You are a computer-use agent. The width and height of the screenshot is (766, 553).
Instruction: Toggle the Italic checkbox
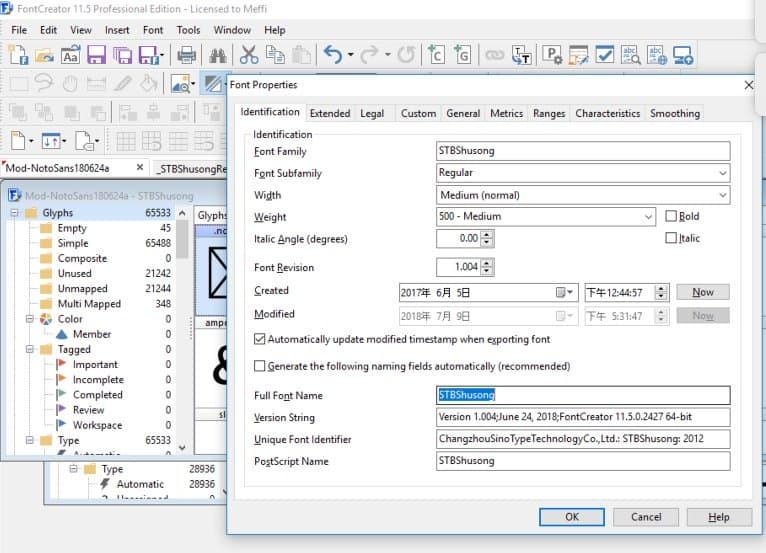[x=671, y=238]
